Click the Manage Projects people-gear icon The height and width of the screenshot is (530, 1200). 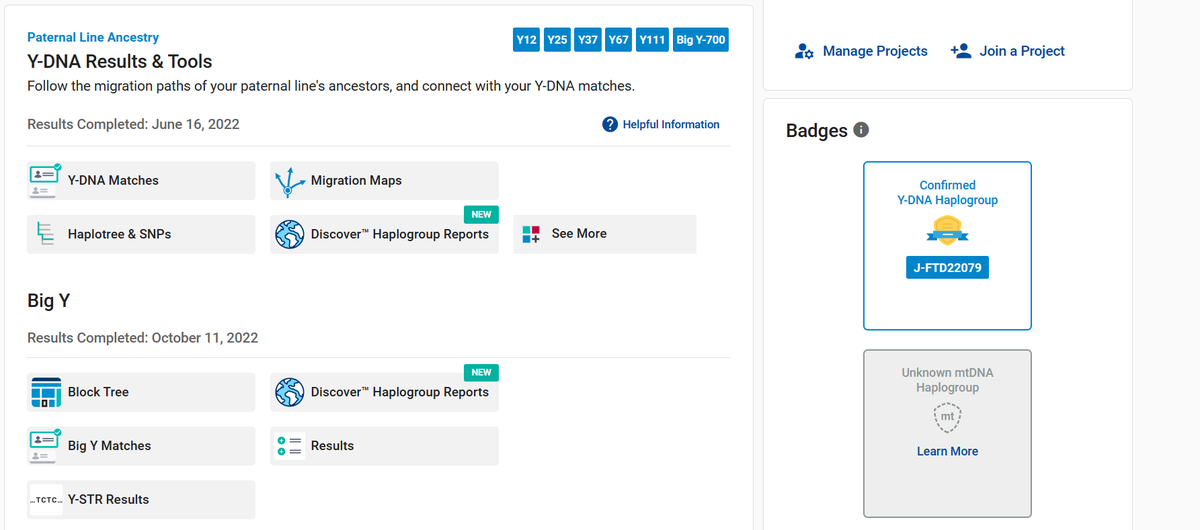[804, 51]
